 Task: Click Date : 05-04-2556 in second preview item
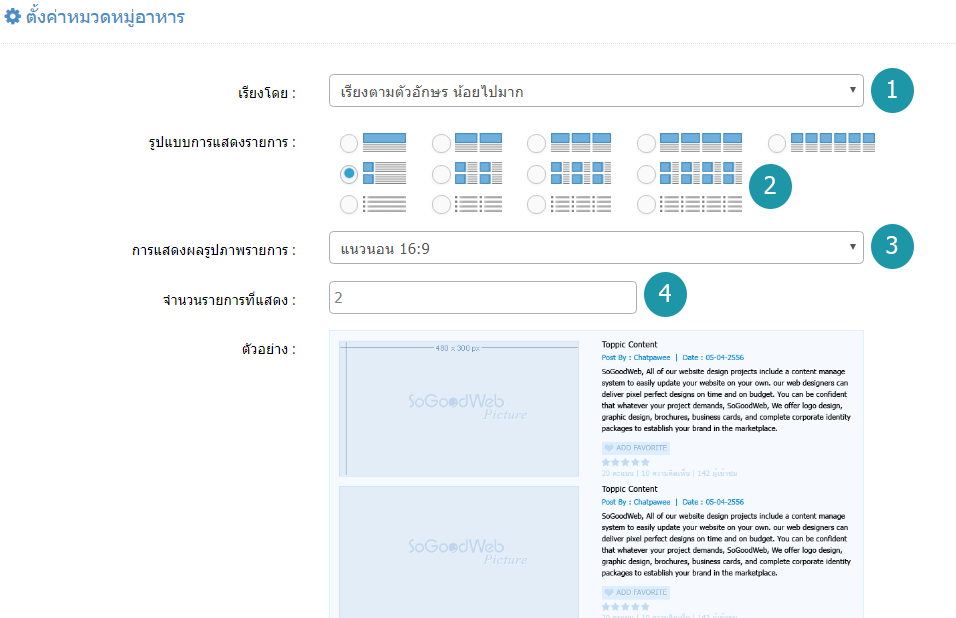[x=713, y=502]
